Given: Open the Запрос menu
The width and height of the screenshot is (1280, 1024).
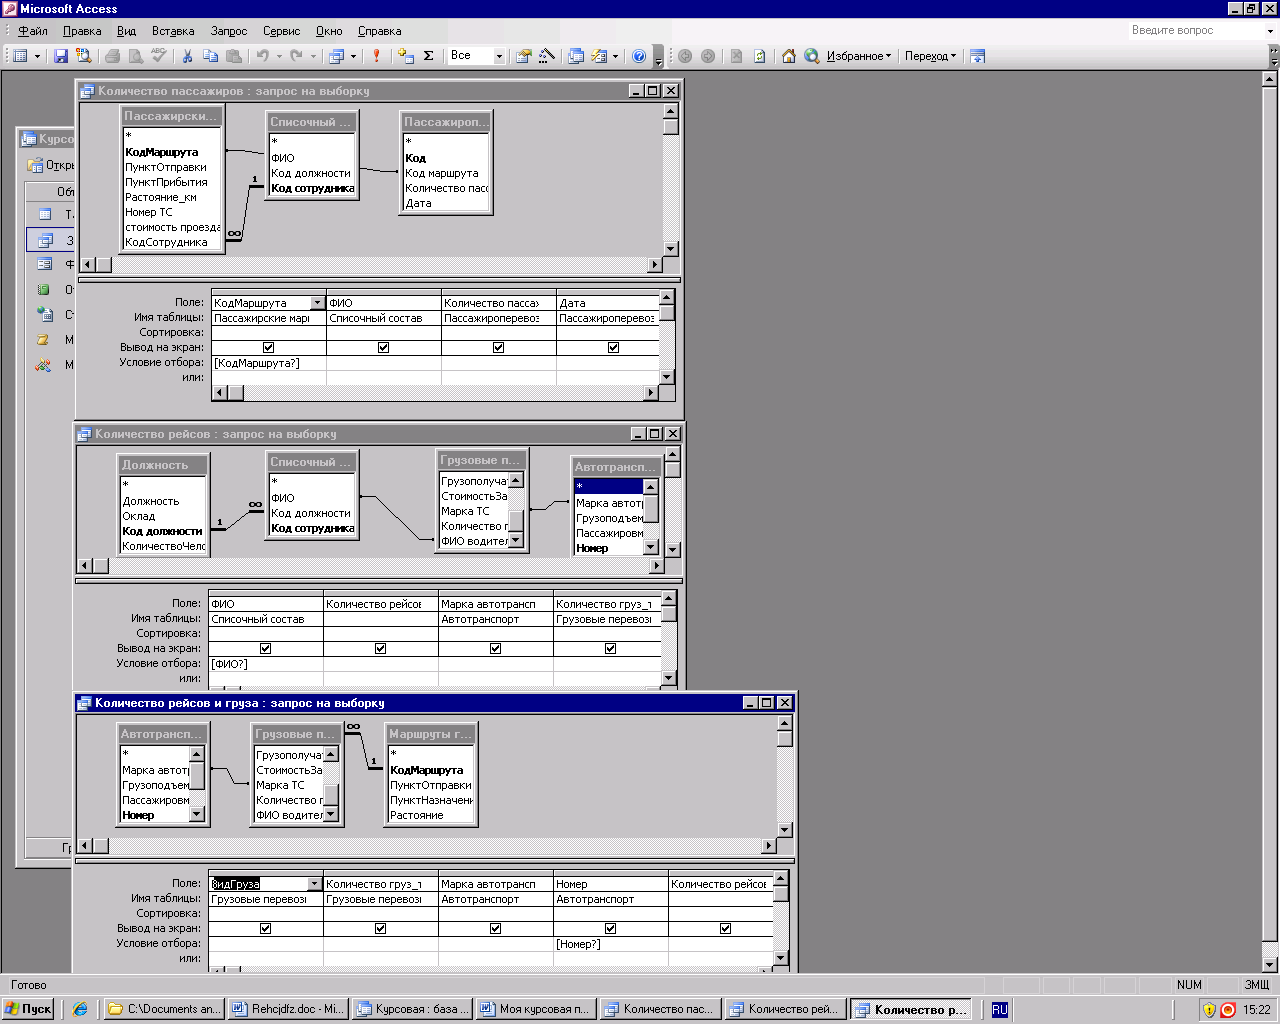Looking at the screenshot, I should [x=229, y=31].
